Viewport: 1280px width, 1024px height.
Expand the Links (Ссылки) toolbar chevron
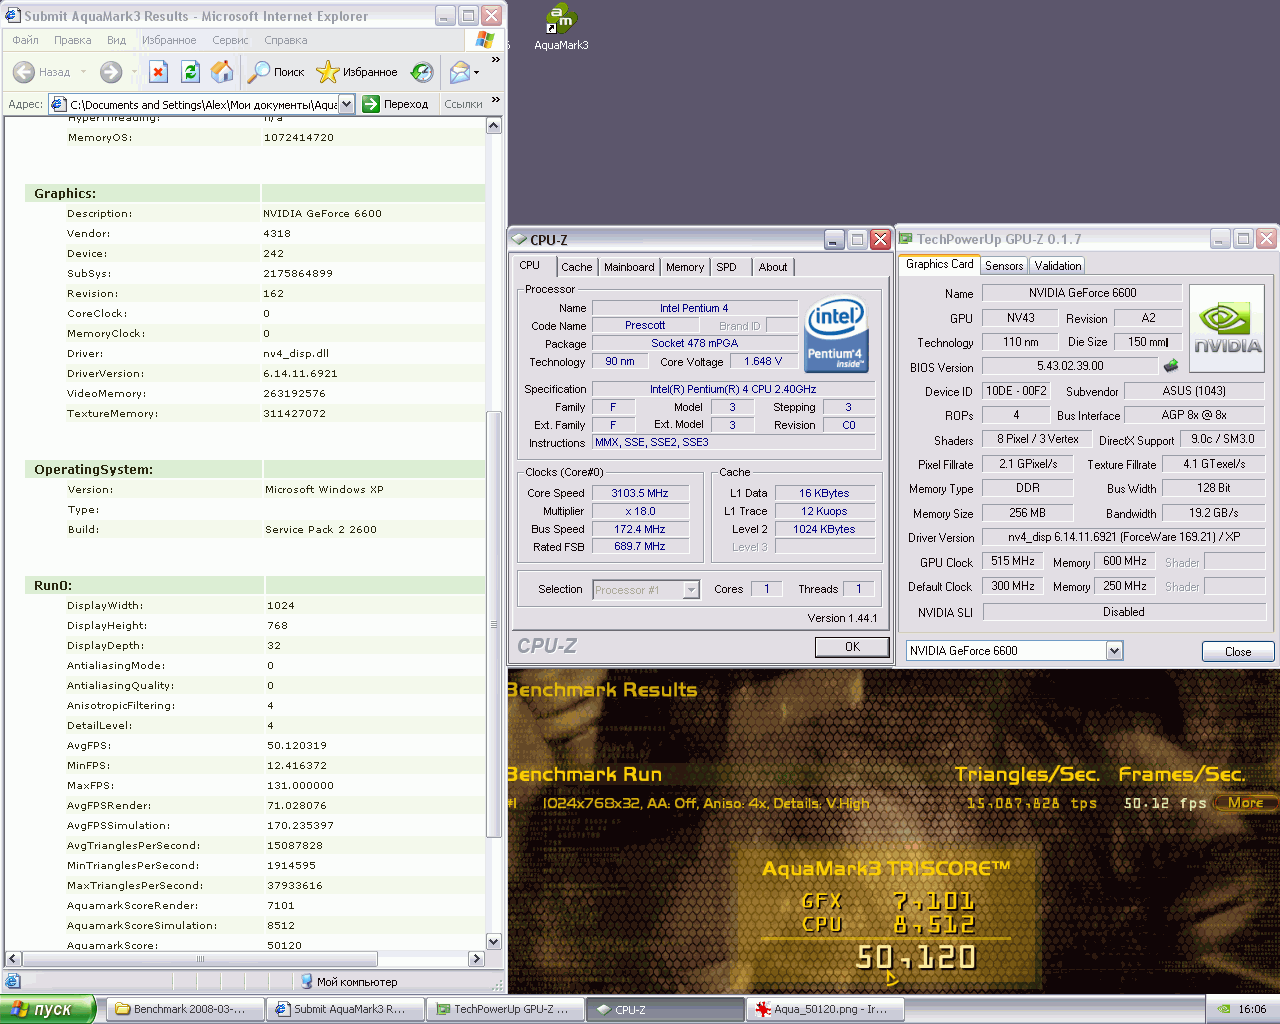tap(496, 100)
